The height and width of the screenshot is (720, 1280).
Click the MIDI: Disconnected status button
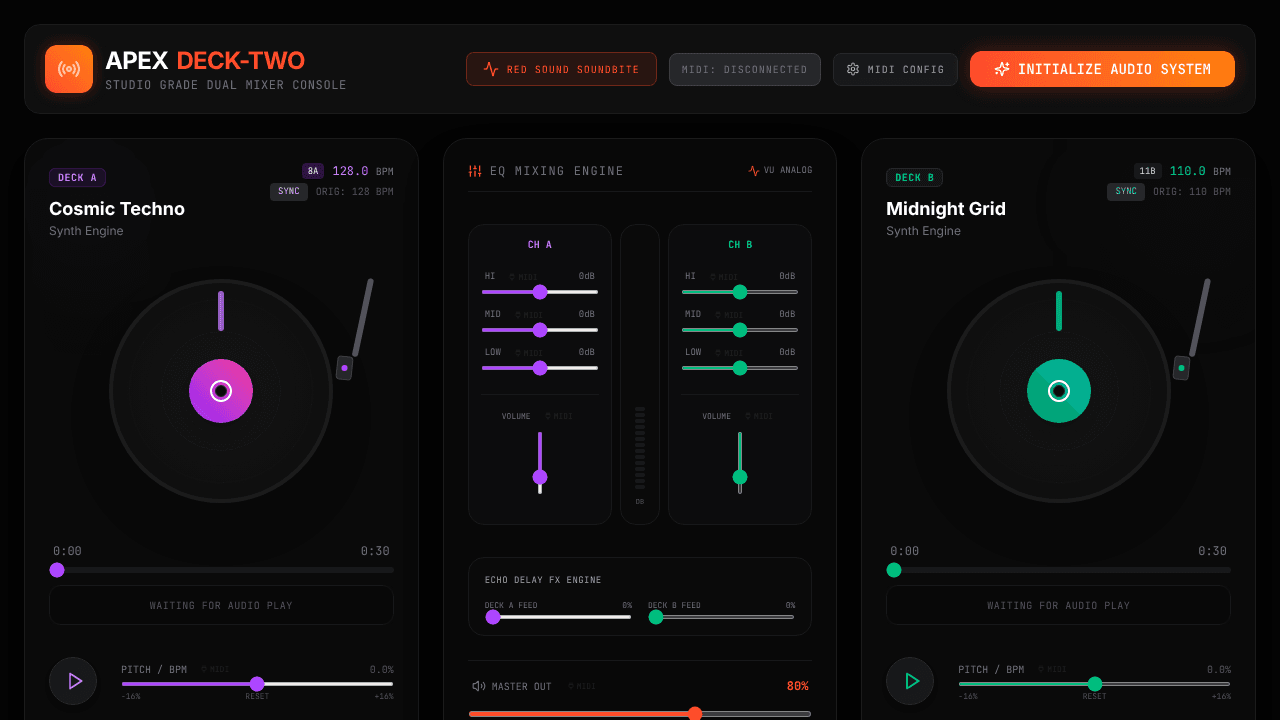[745, 69]
